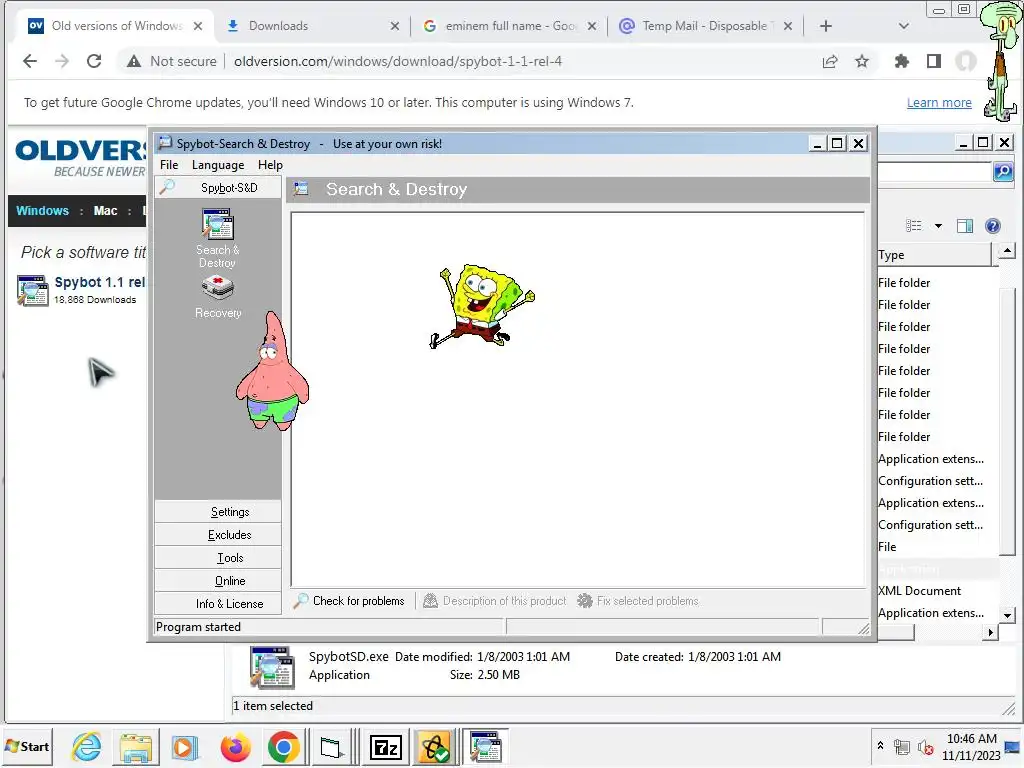Open Excludes section in Spybot
1024x768 pixels.
pyautogui.click(x=218, y=534)
